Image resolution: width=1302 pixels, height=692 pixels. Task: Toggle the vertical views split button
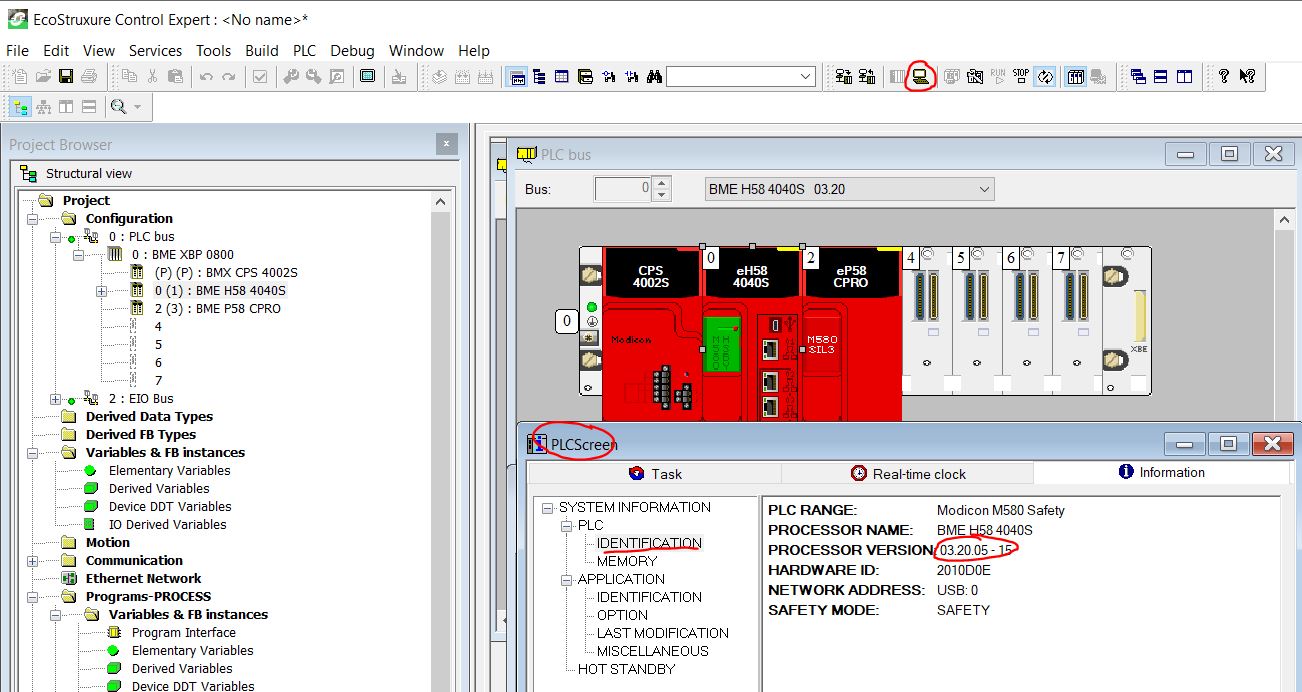pos(66,106)
